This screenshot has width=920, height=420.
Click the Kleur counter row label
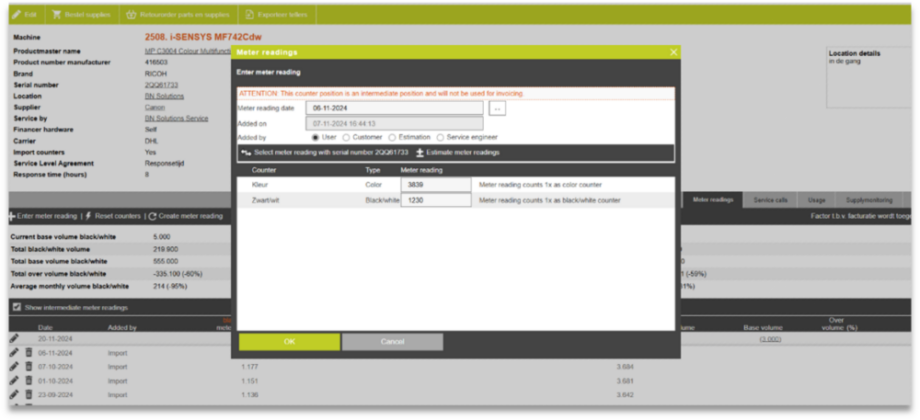pyautogui.click(x=259, y=185)
